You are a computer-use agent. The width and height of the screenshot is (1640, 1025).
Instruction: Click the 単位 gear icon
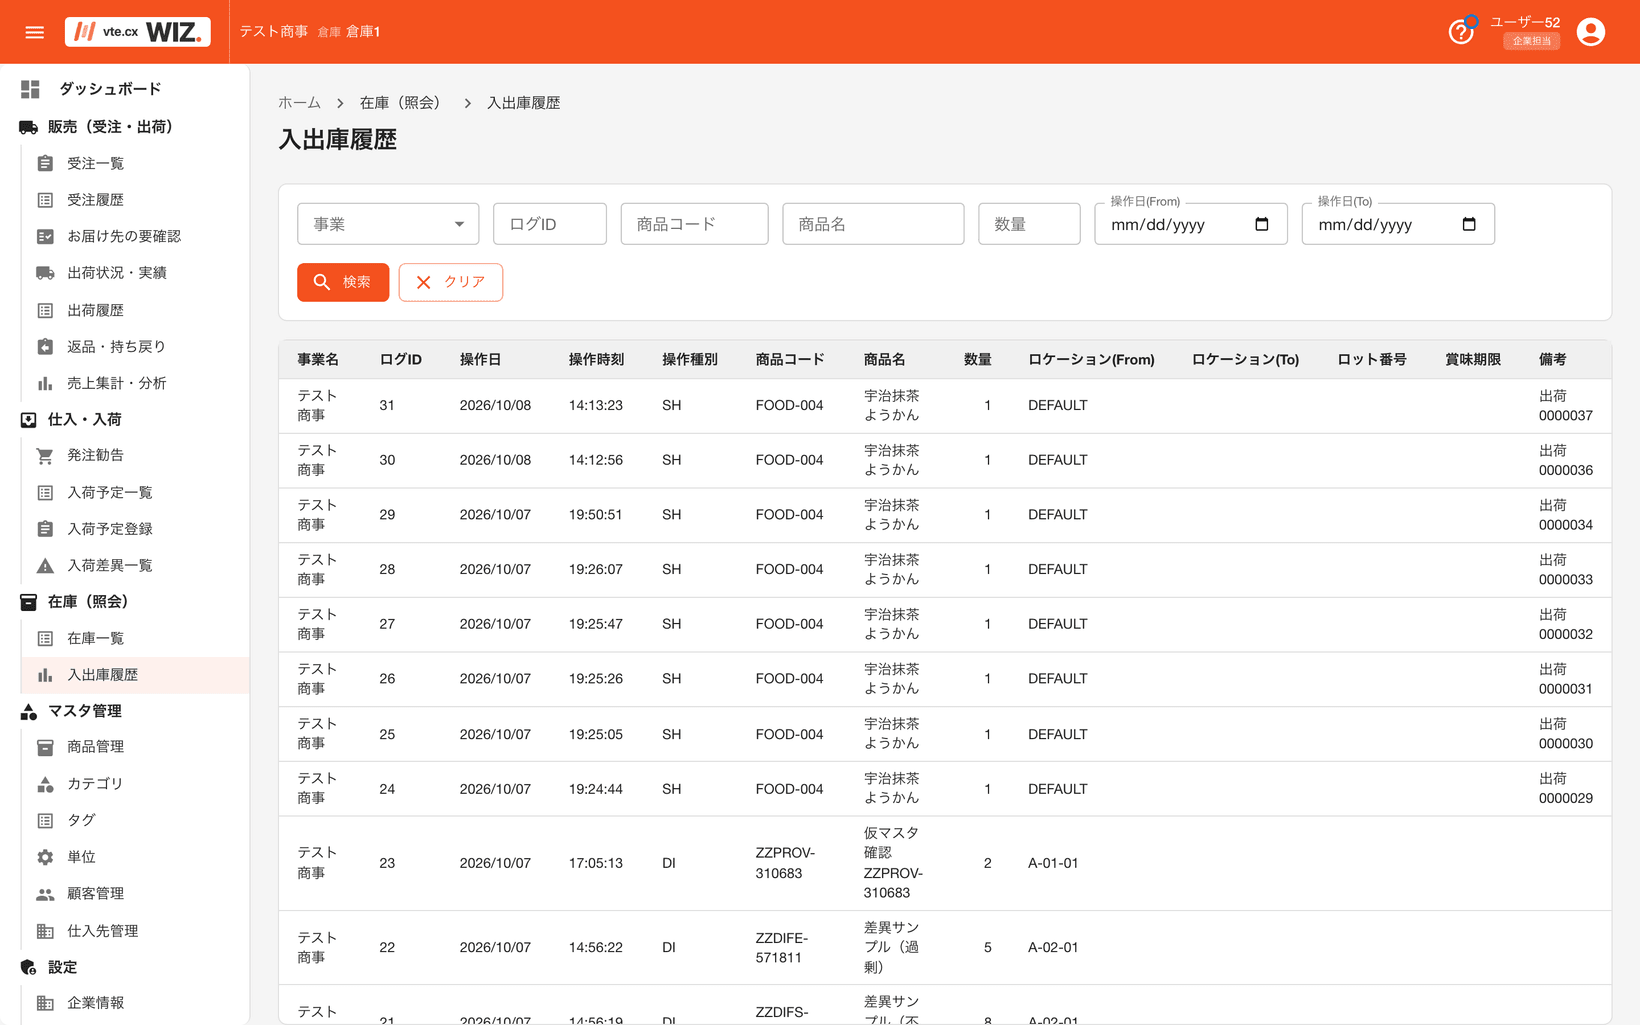pos(45,857)
